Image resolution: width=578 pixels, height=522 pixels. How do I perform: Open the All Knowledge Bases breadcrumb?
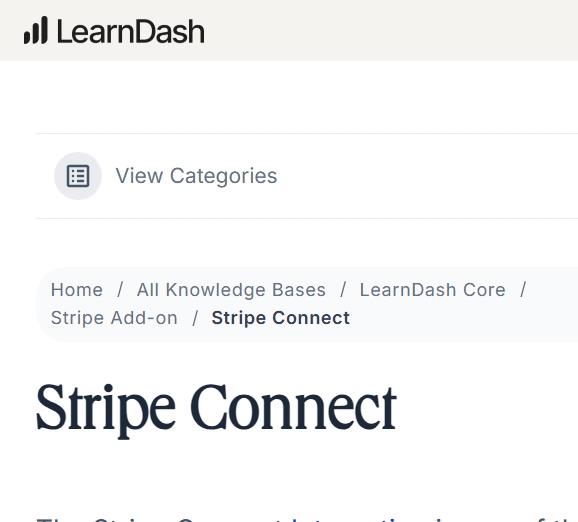pos(231,290)
